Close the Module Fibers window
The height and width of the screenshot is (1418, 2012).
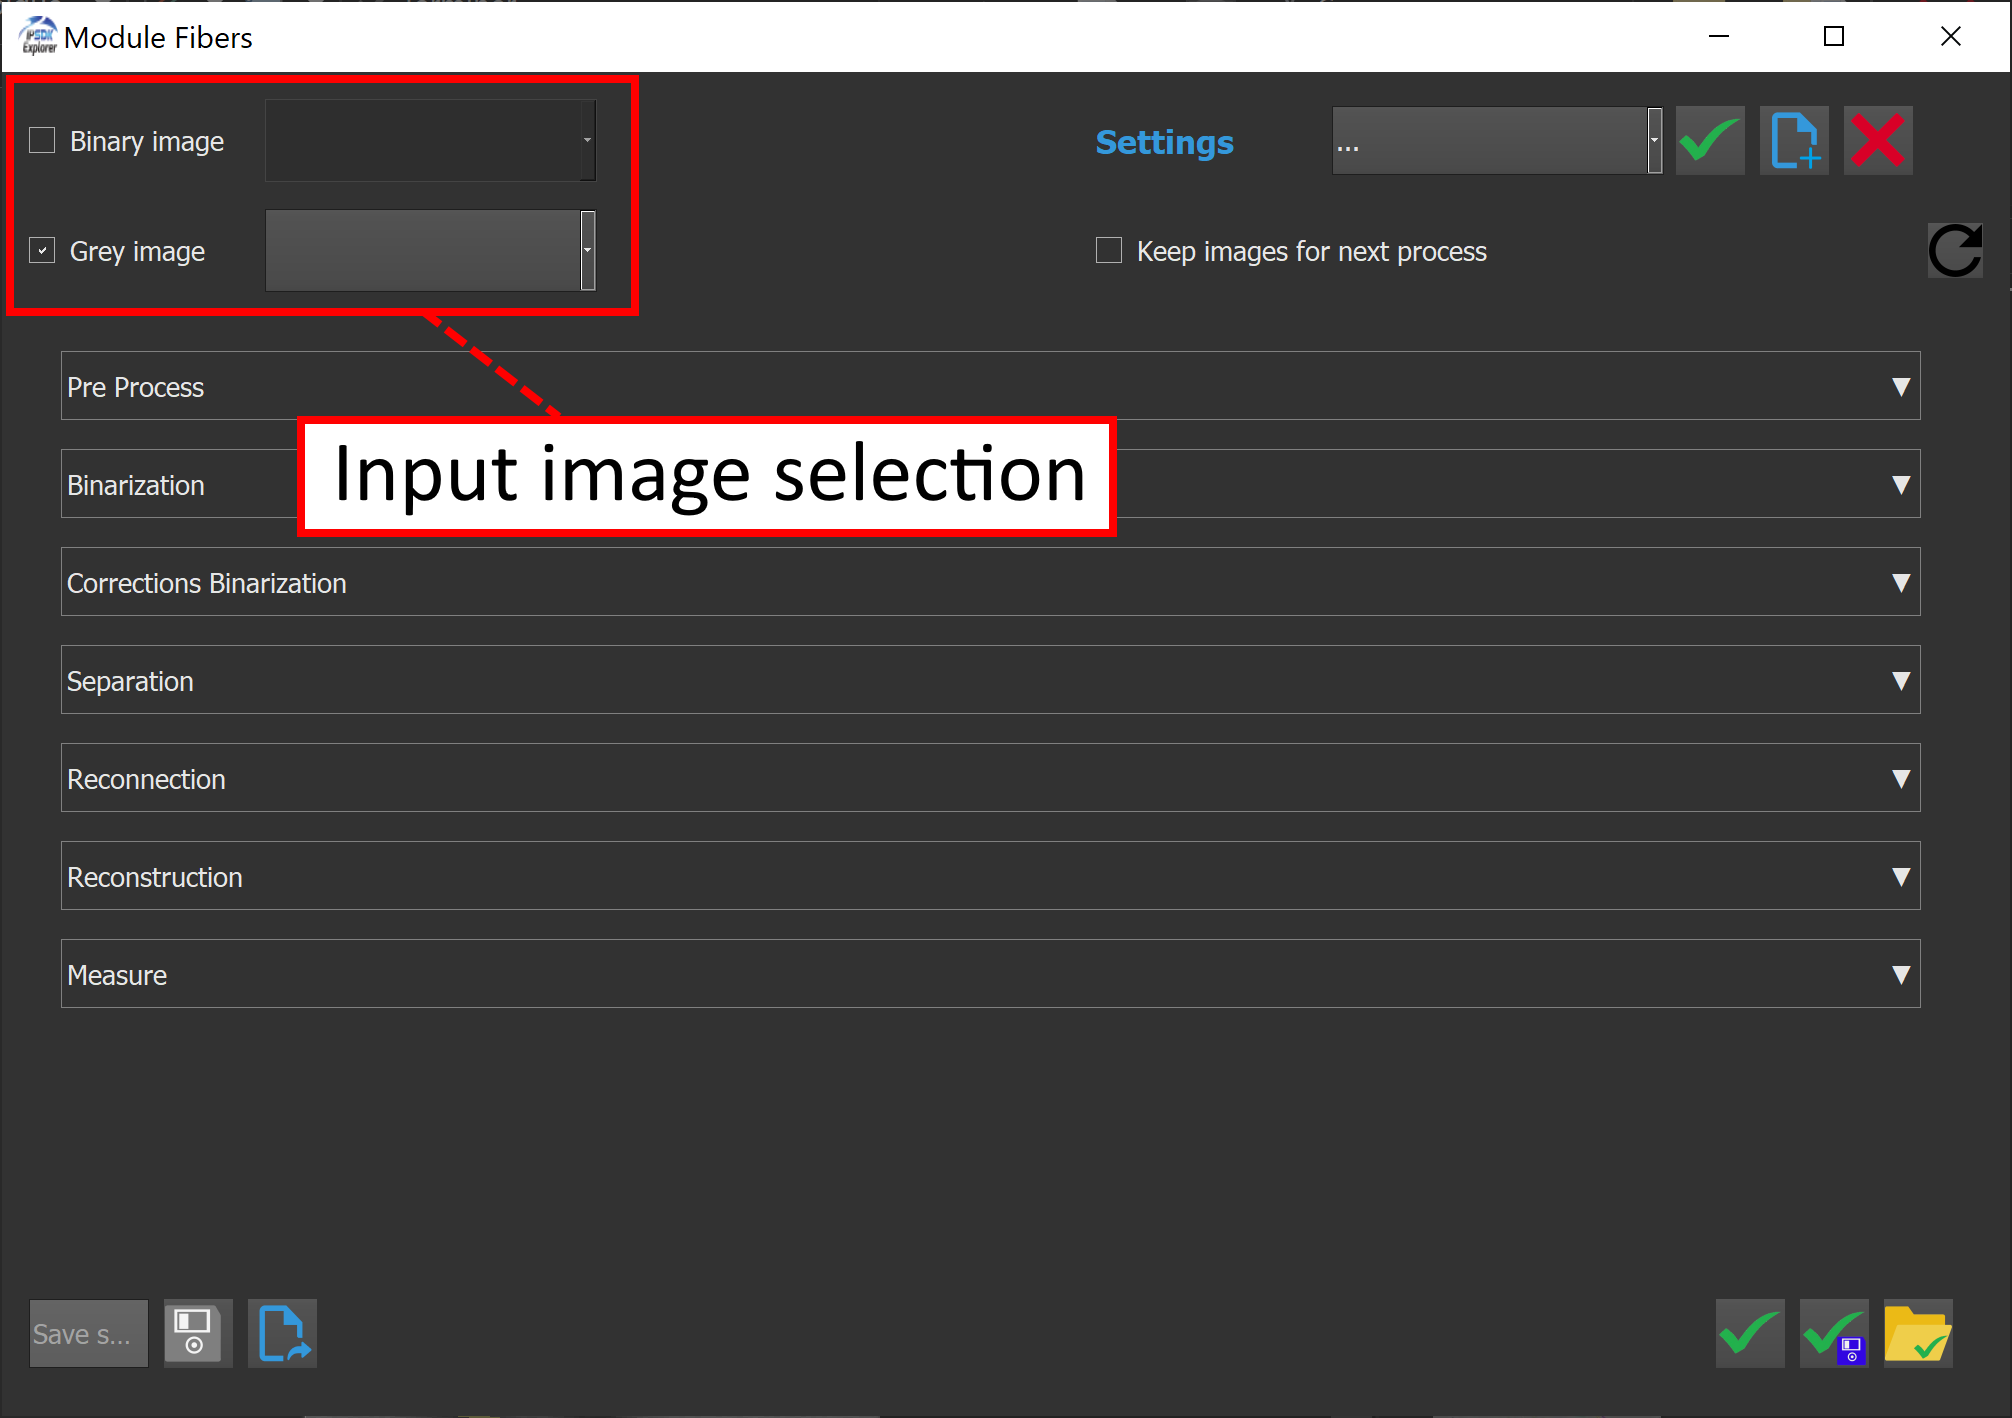click(x=1950, y=36)
